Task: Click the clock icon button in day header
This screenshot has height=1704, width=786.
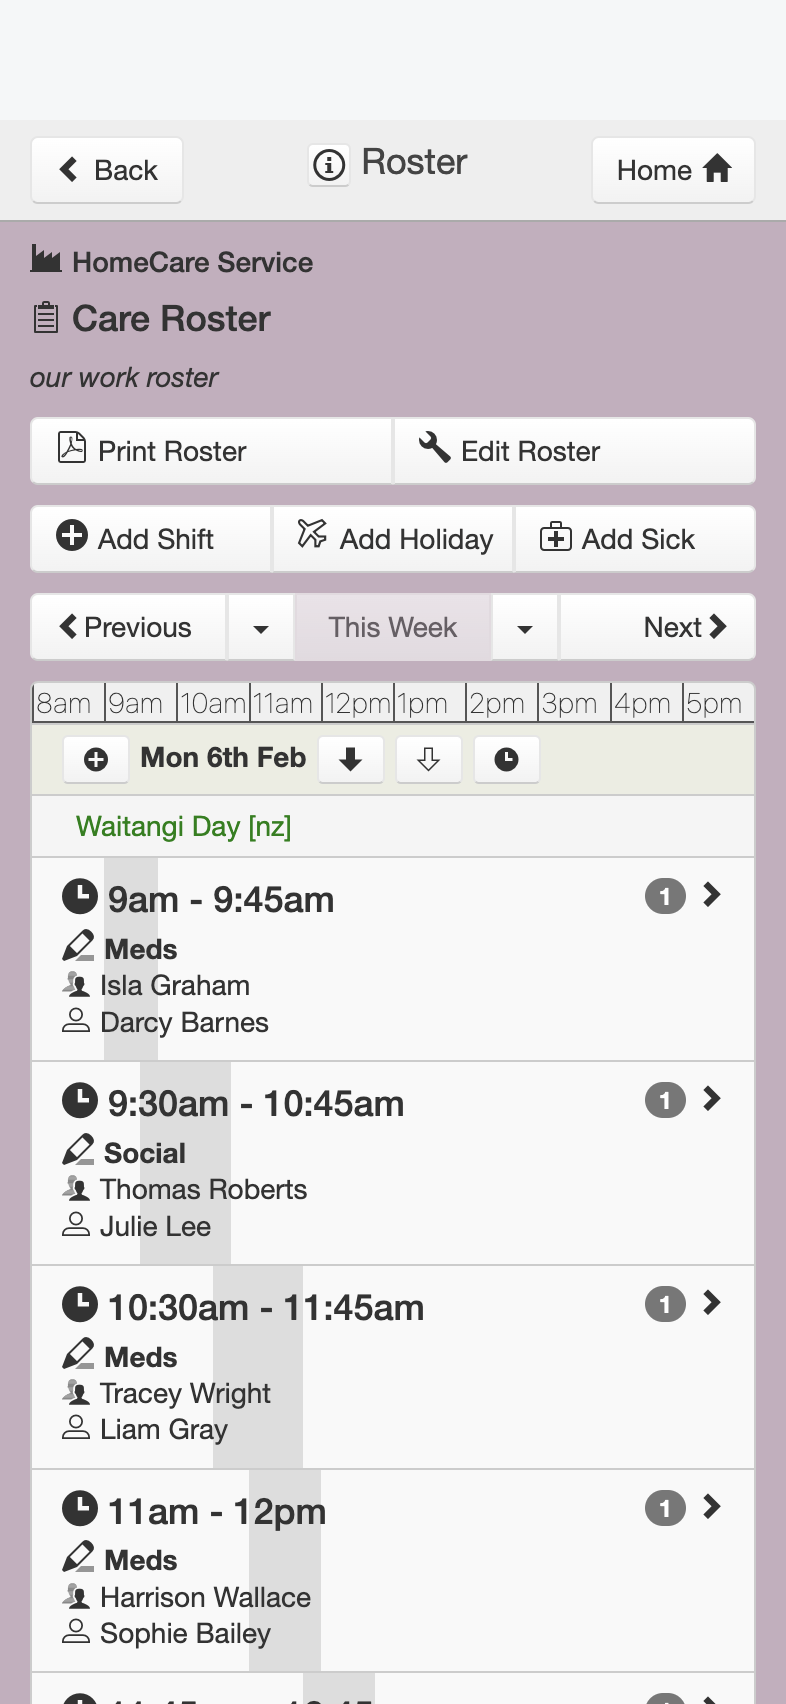Action: [x=507, y=760]
